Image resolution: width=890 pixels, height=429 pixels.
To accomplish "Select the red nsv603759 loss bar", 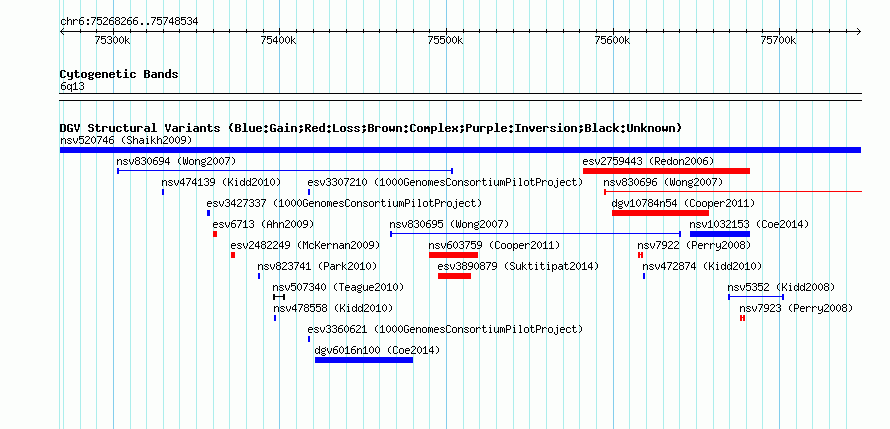I will [454, 255].
